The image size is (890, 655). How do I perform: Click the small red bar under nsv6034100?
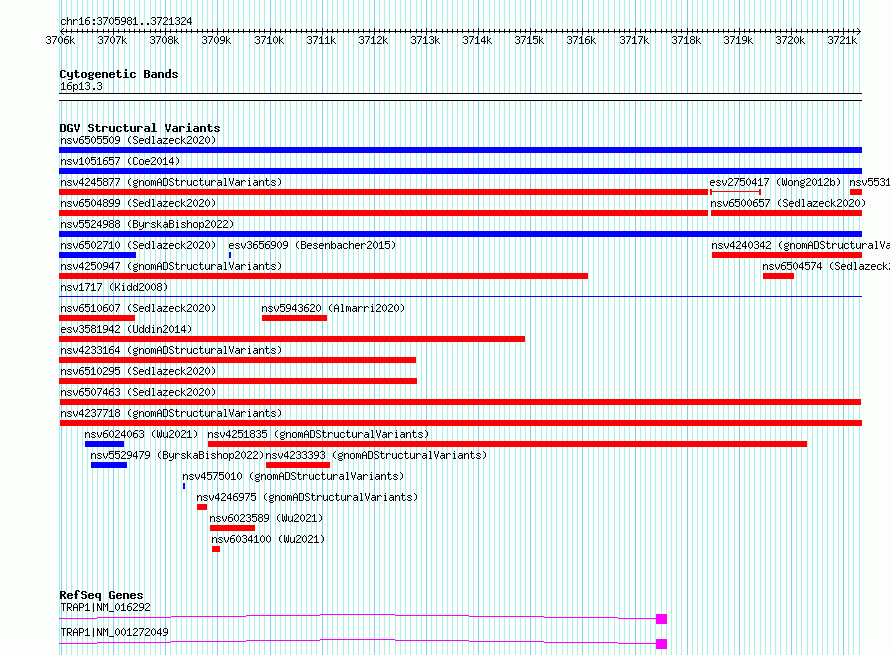click(x=216, y=549)
